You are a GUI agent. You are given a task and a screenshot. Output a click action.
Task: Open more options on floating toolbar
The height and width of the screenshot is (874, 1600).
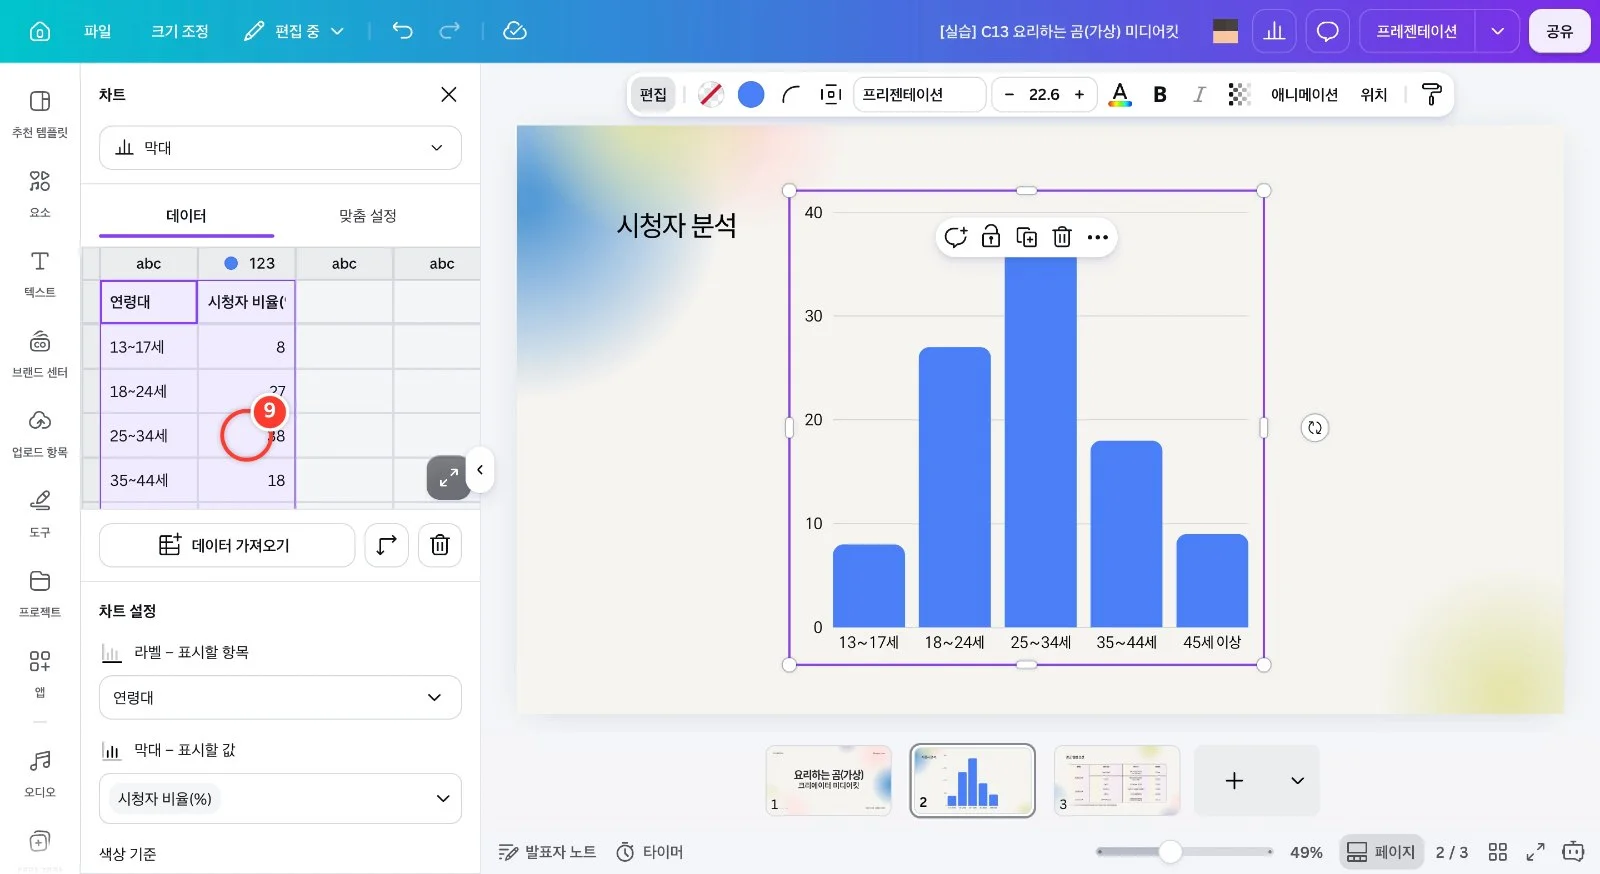point(1098,237)
